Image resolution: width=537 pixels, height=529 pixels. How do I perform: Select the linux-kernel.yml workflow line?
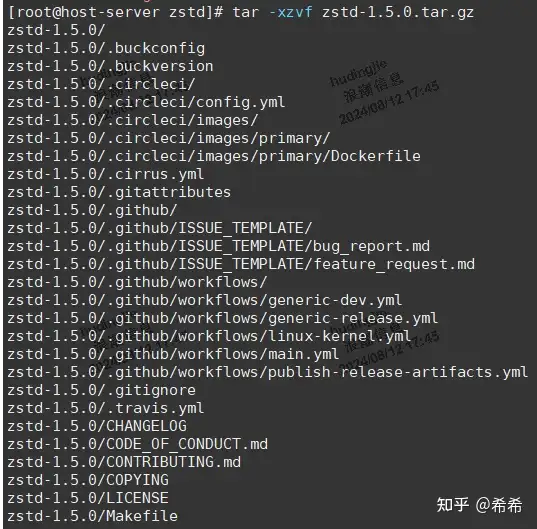pyautogui.click(x=209, y=336)
